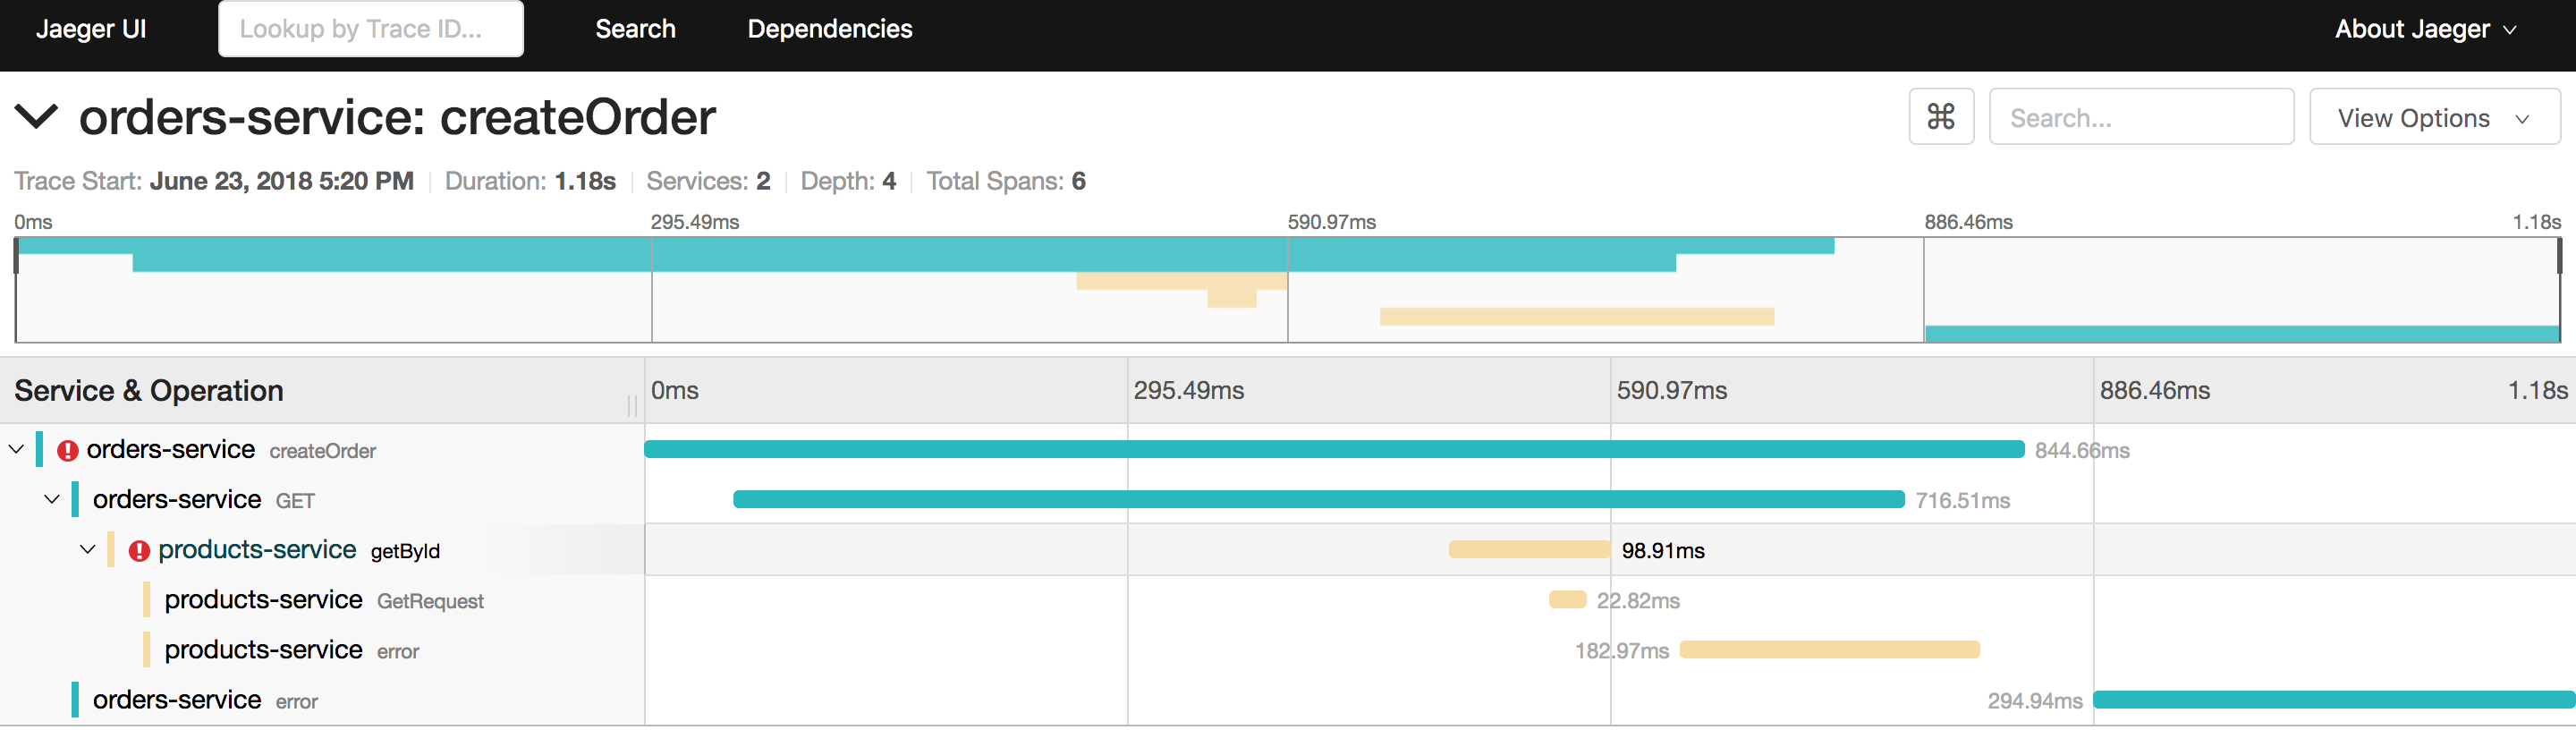Screen dimensions: 2576x730
Task: Click 'Services: 2' in trace summary
Action: 708,181
